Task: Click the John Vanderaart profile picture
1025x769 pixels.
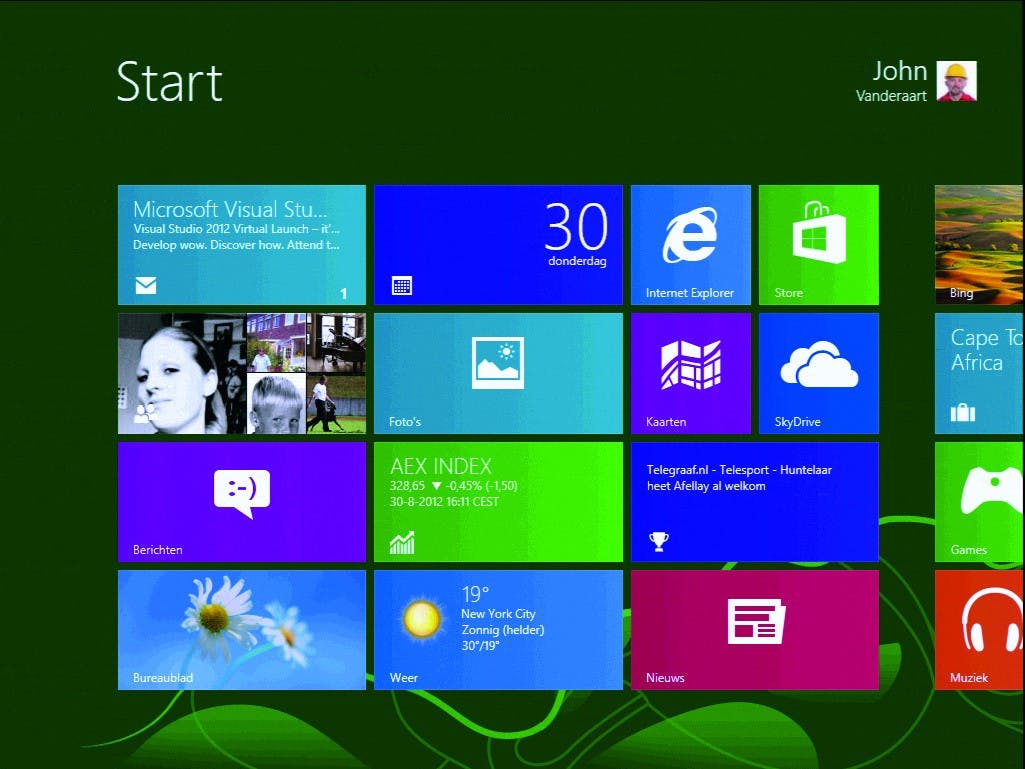Action: click(956, 81)
